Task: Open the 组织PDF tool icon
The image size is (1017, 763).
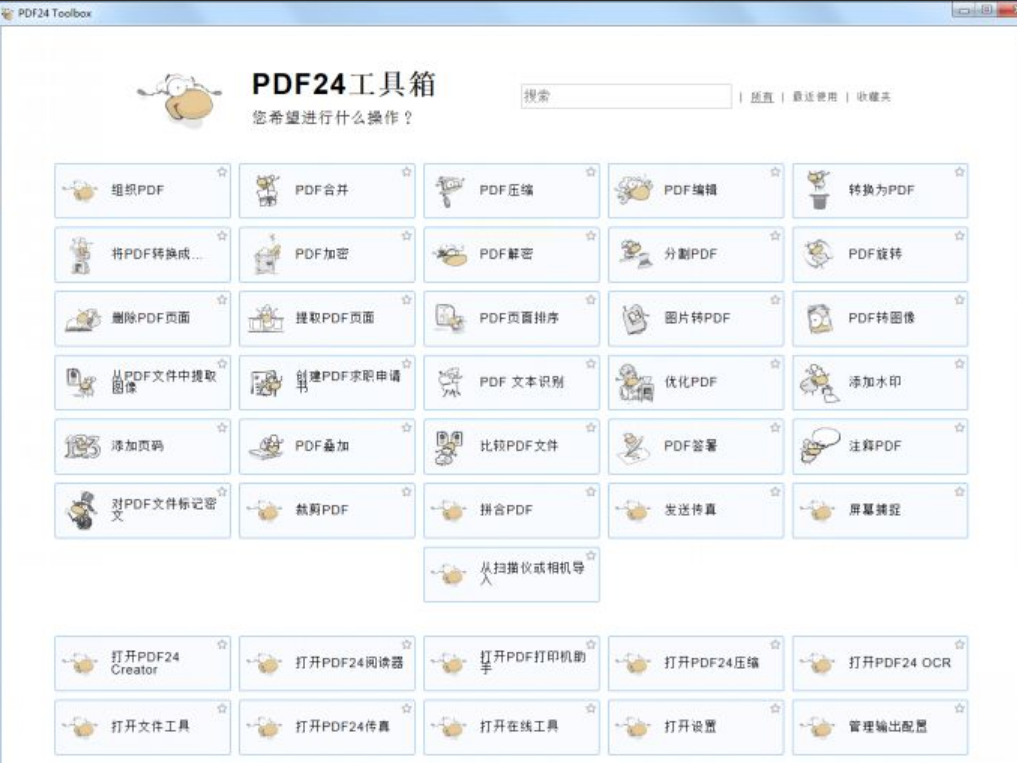Action: 80,190
